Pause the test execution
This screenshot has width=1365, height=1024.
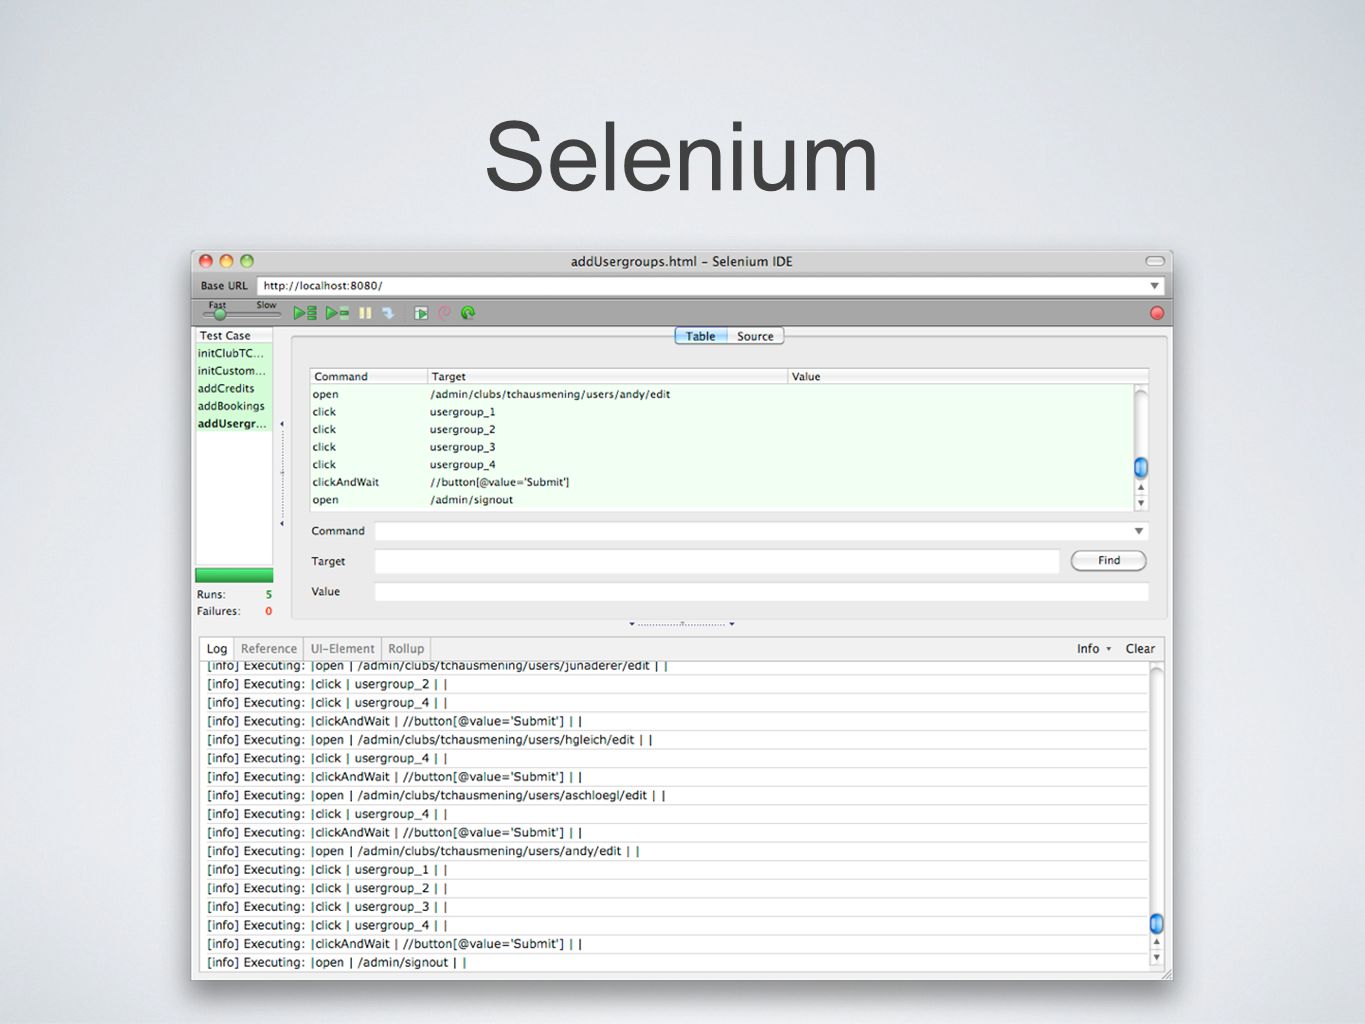(x=365, y=313)
